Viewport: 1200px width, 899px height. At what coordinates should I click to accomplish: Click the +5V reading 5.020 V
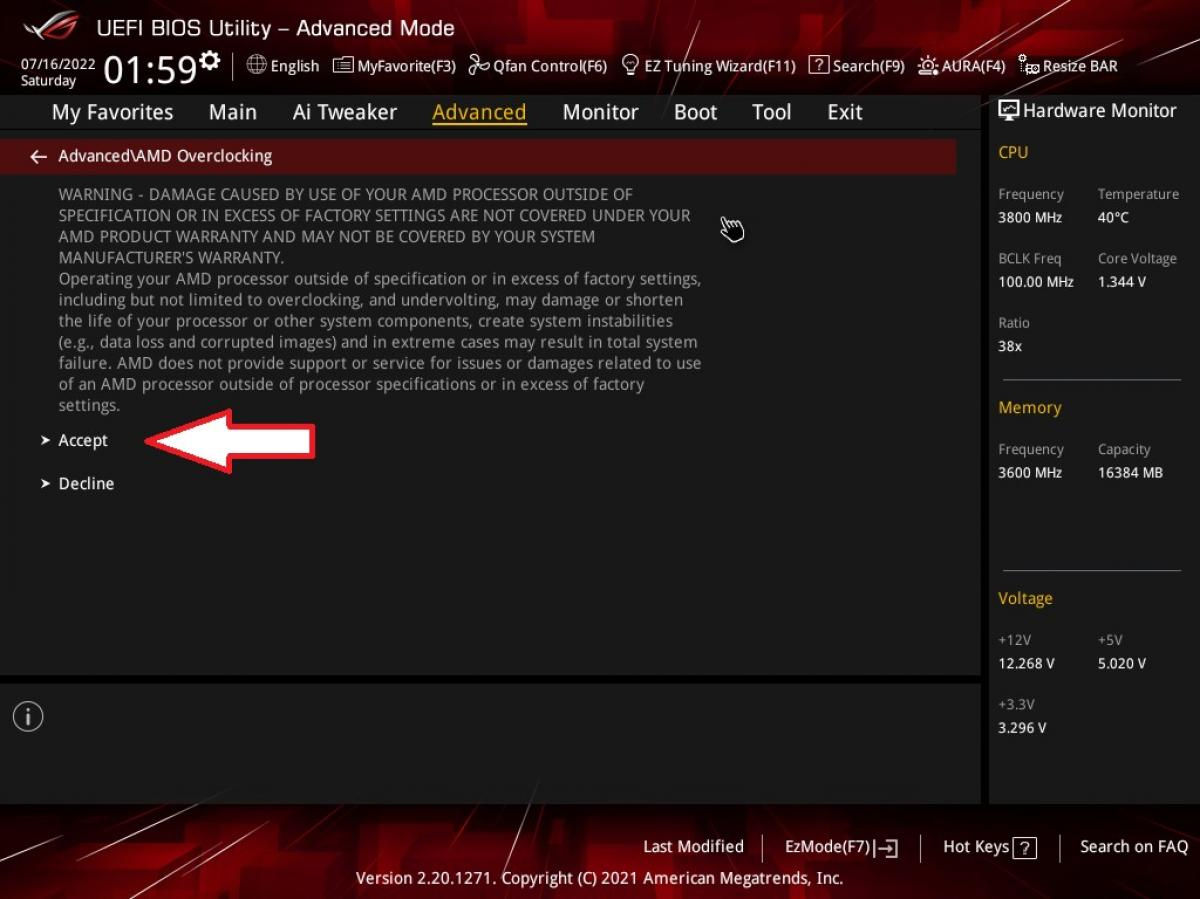pos(1122,663)
